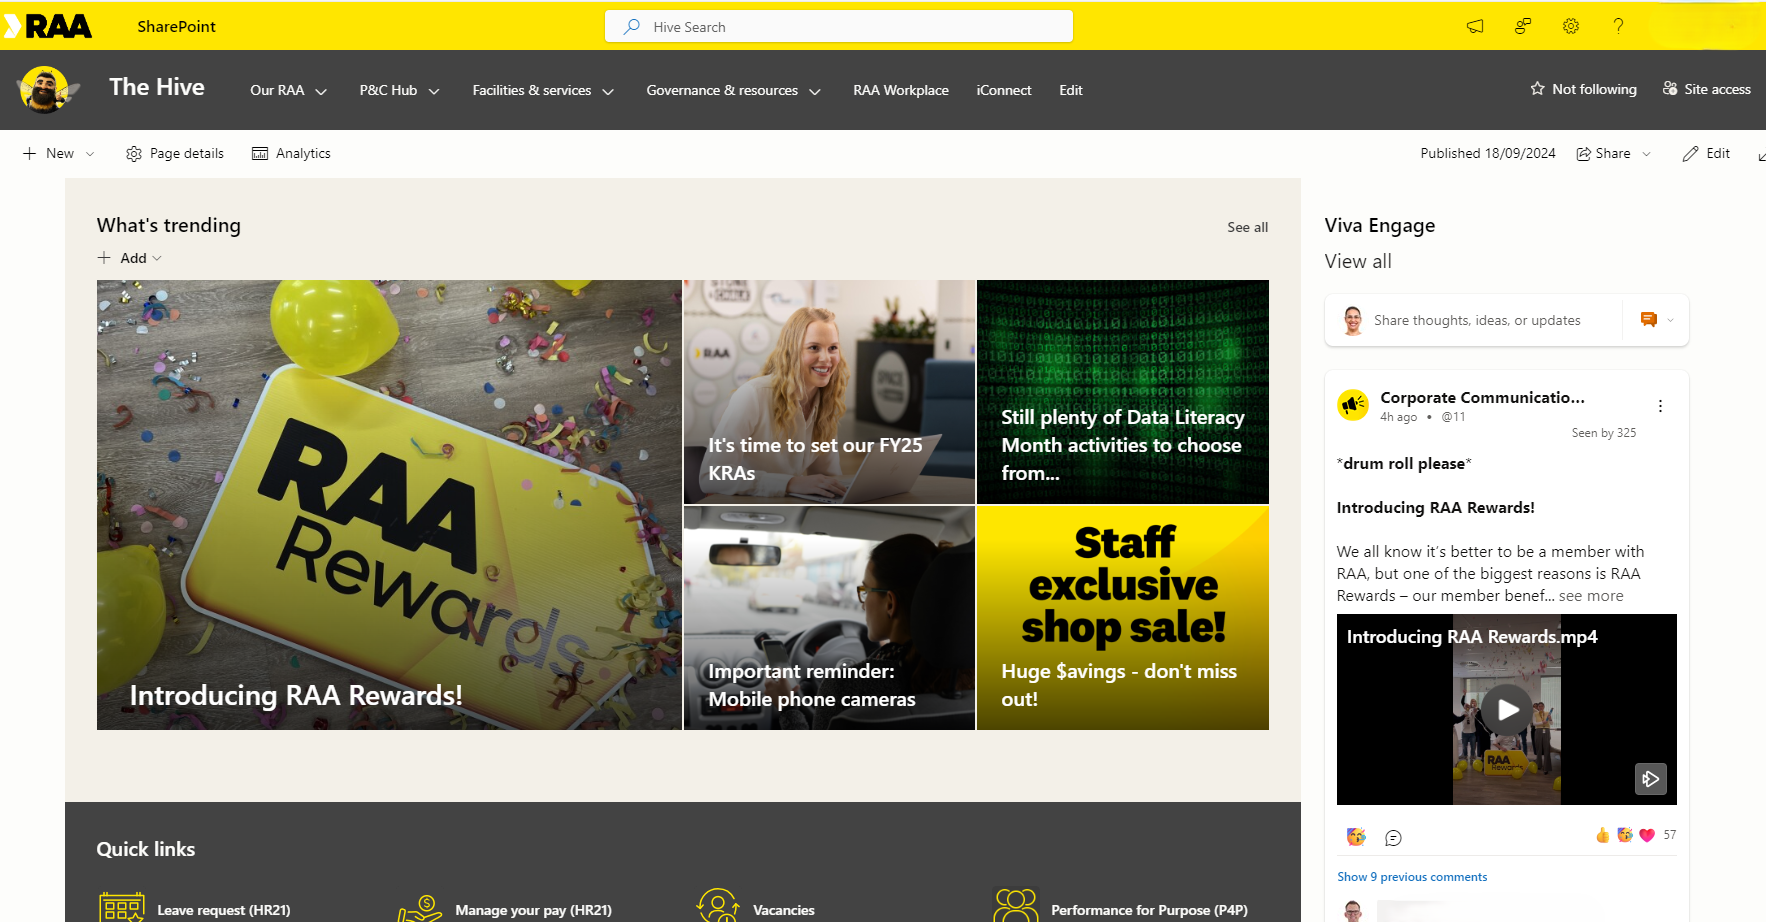Image resolution: width=1766 pixels, height=922 pixels.
Task: Click Corporate Communicatio... post author name
Action: coord(1482,398)
